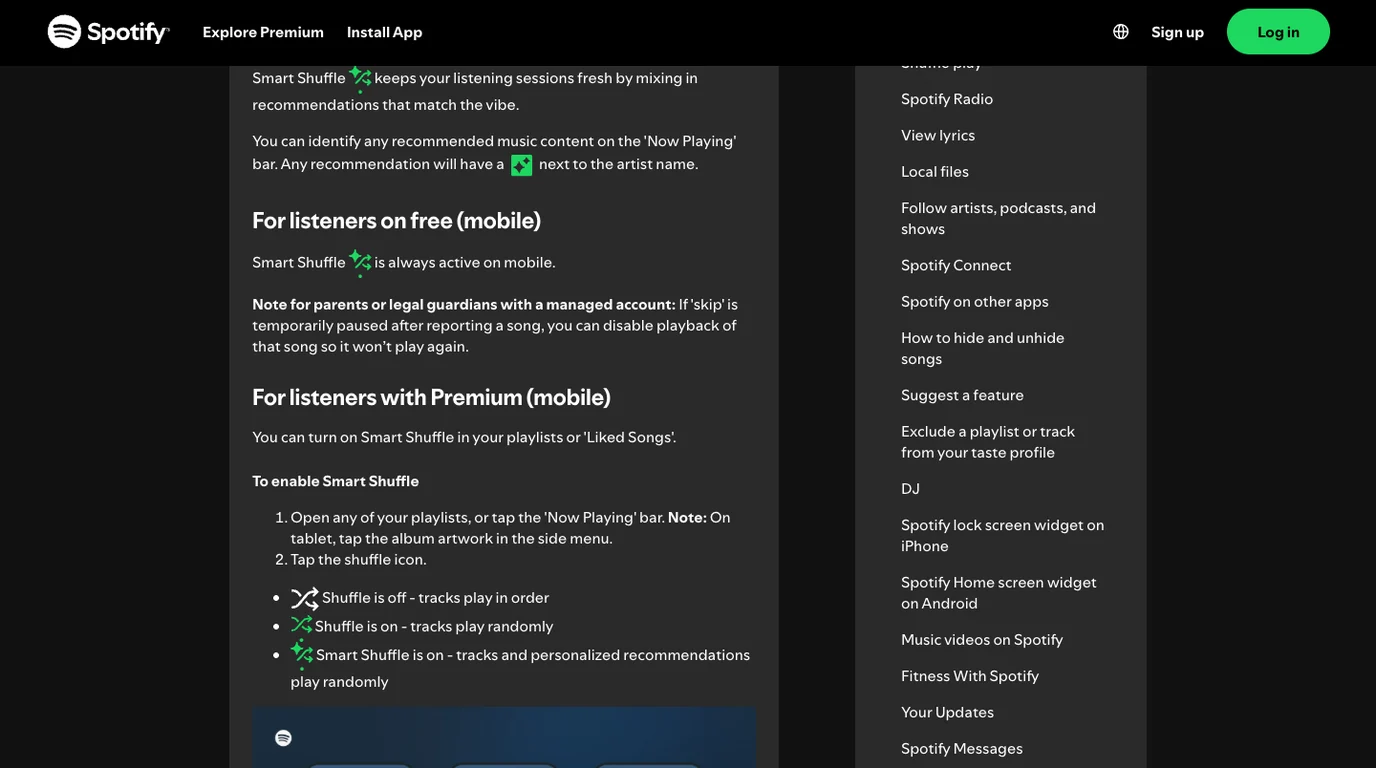Click 'Note for parents or legal guardians' text

464,304
